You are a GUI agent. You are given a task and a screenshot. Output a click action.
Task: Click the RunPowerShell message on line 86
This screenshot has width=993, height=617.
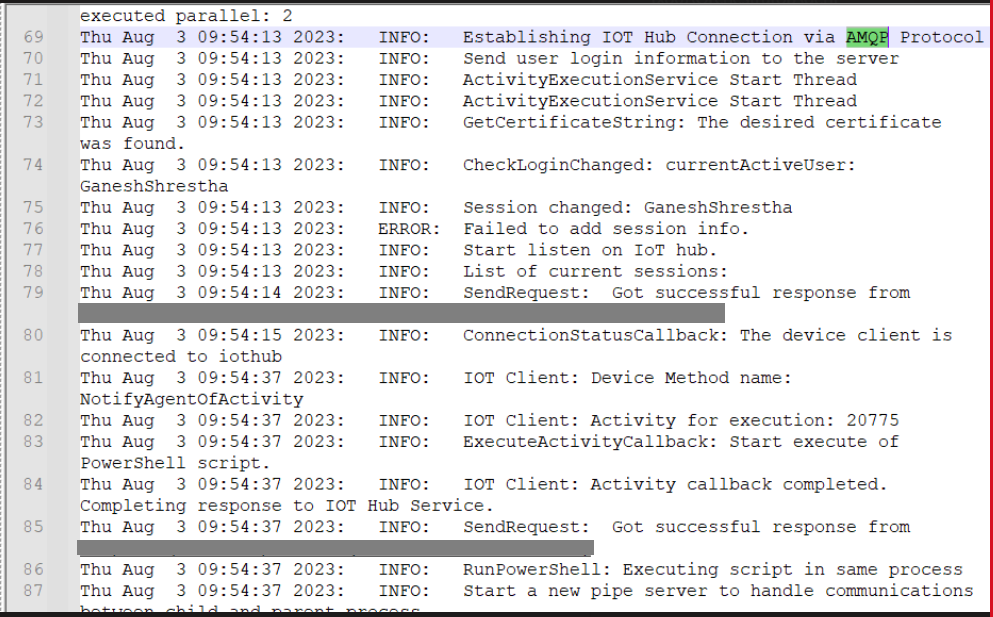click(712, 569)
